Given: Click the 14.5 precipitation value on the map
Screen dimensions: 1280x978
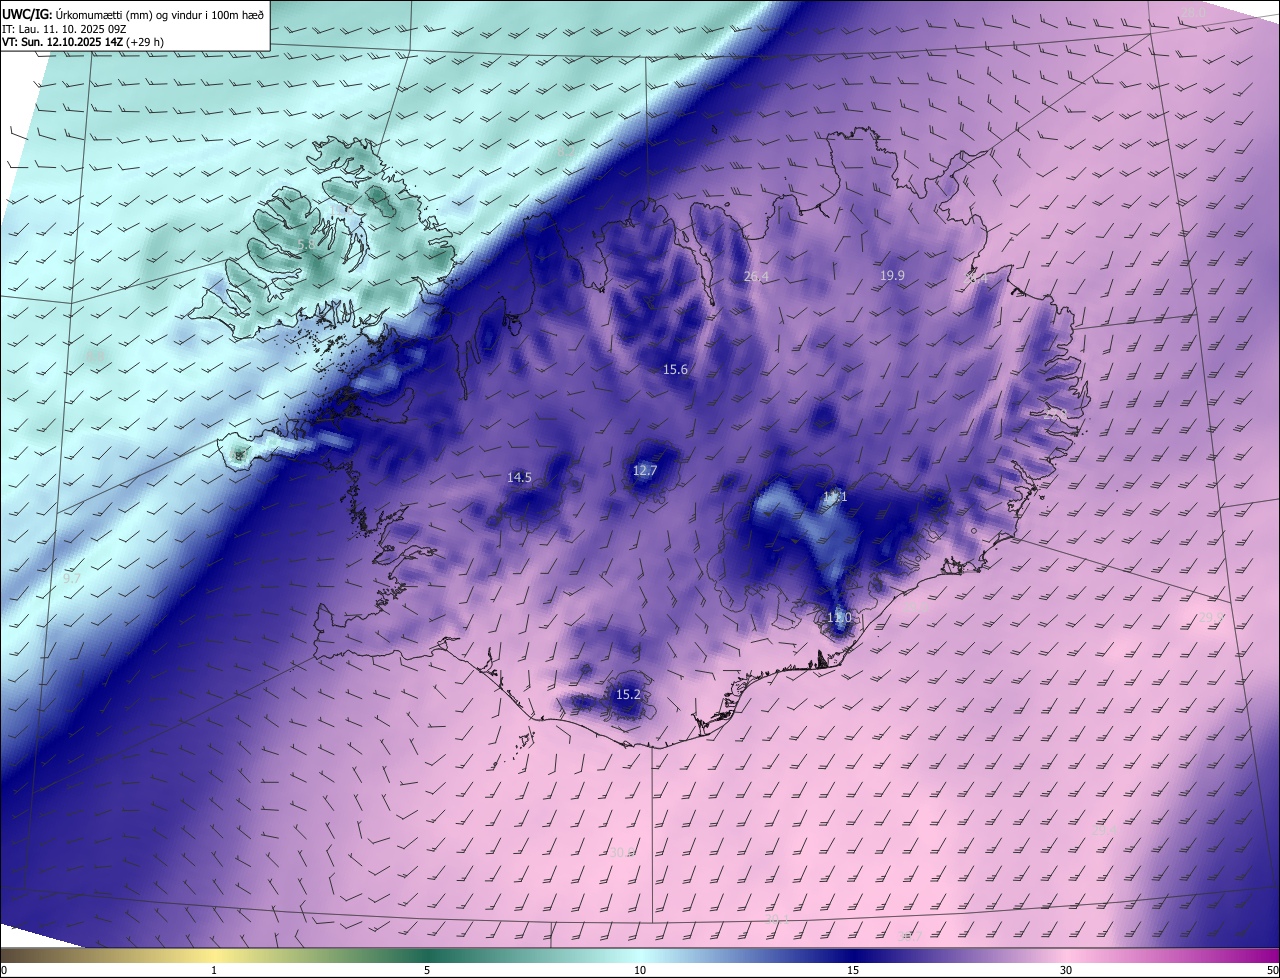Looking at the screenshot, I should click(519, 477).
